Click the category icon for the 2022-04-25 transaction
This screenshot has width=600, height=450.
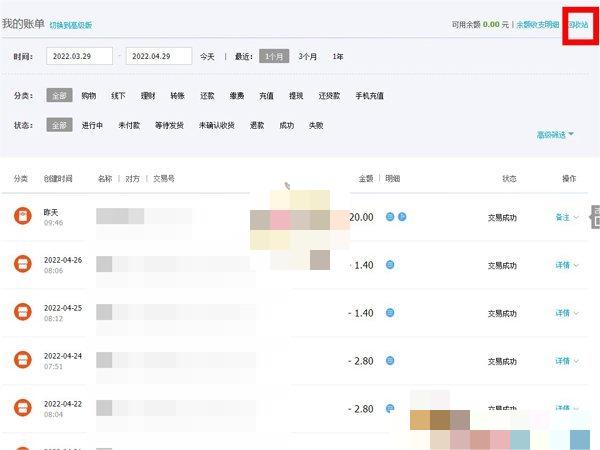22,313
